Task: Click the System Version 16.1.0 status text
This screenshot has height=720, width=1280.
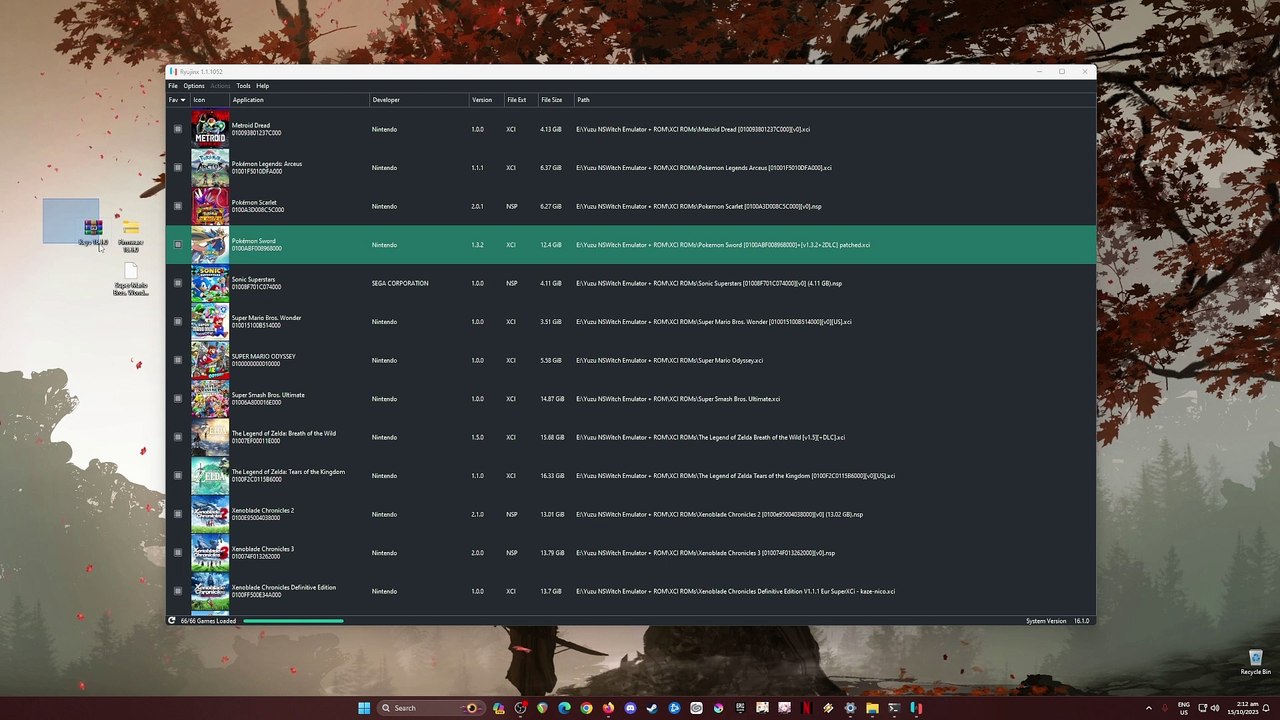Action: (x=1057, y=621)
